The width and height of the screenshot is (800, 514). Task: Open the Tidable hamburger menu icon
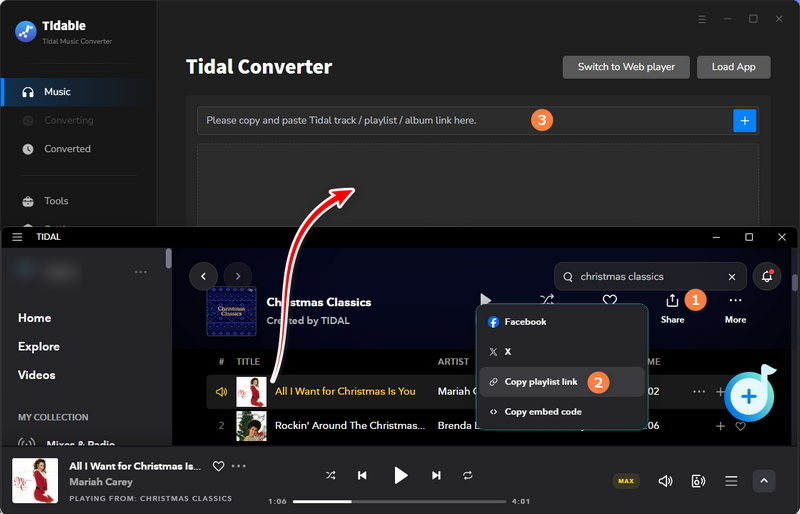coord(702,19)
